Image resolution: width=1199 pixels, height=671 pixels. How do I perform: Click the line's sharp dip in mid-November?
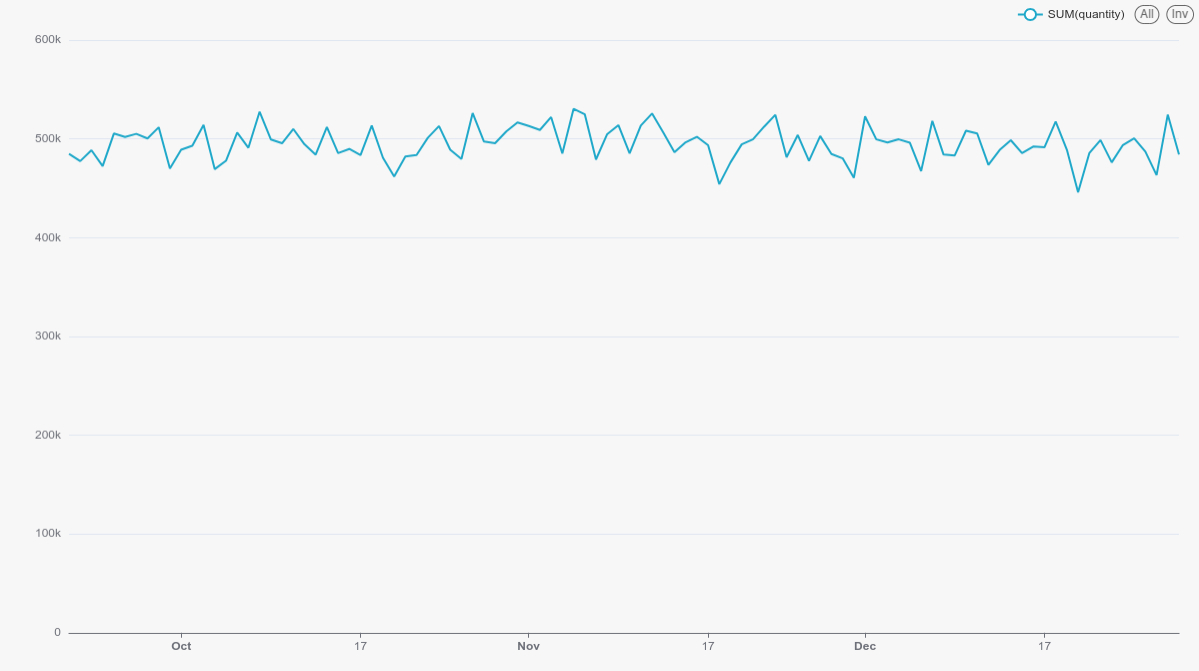pyautogui.click(x=719, y=184)
